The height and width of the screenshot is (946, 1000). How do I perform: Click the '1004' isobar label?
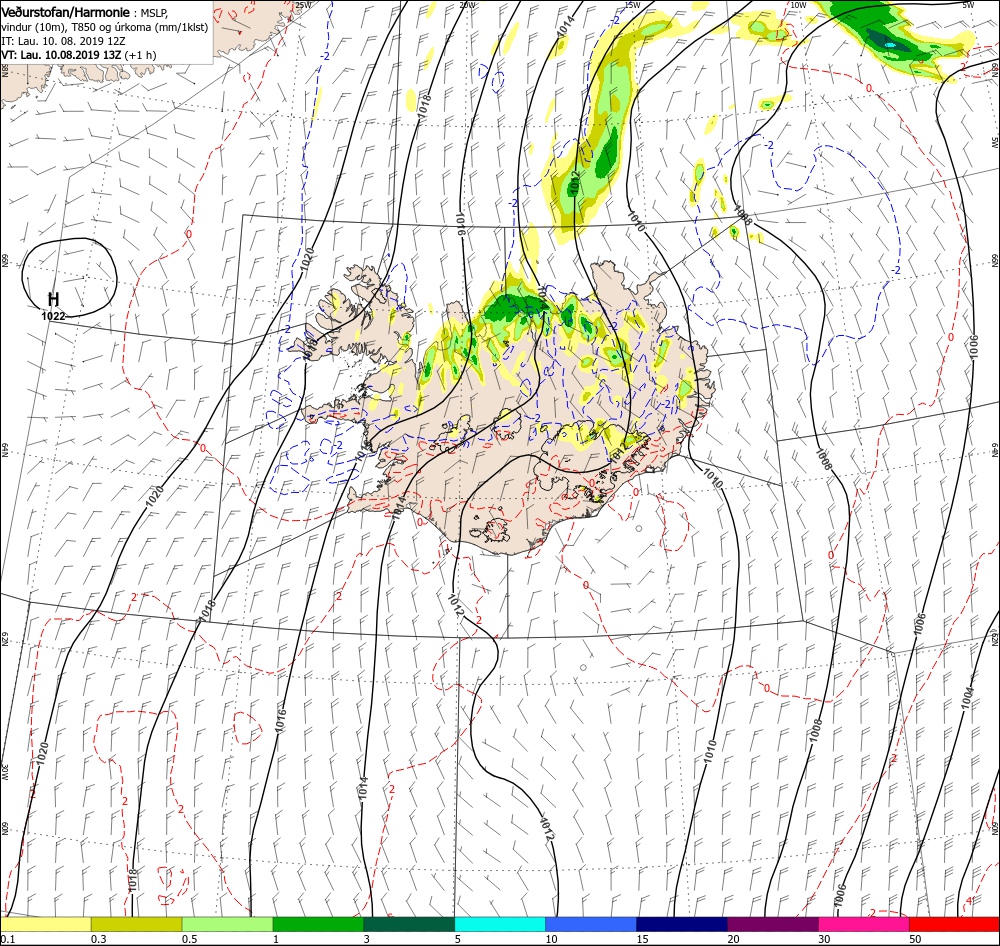point(967,697)
